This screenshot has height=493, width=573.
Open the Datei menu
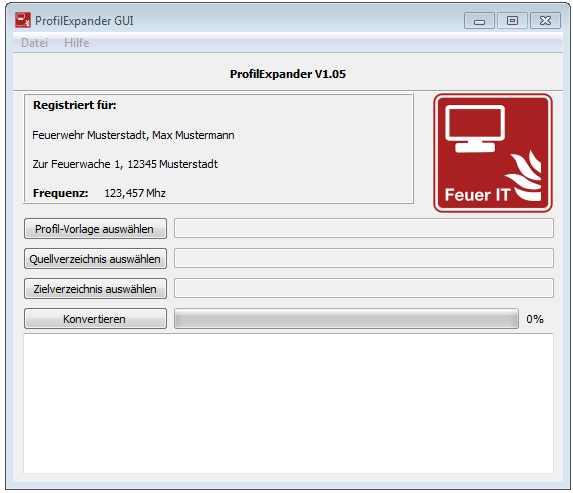tap(34, 43)
